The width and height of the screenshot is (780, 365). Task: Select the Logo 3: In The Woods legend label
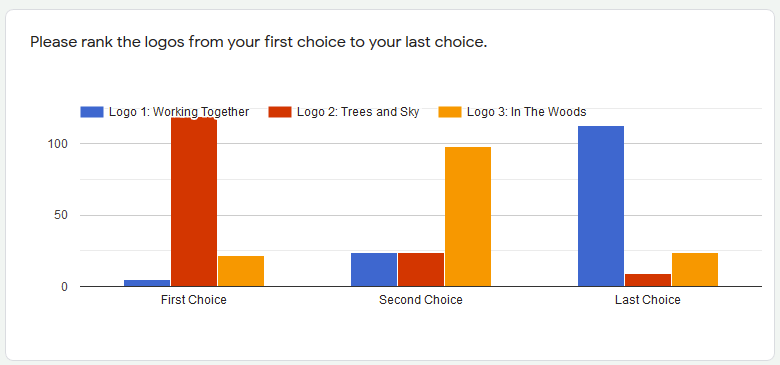pos(526,112)
